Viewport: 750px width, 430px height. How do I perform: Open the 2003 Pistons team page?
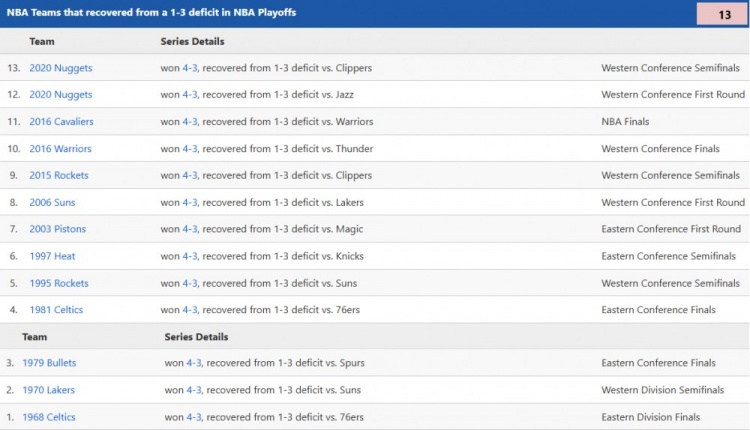coord(57,229)
